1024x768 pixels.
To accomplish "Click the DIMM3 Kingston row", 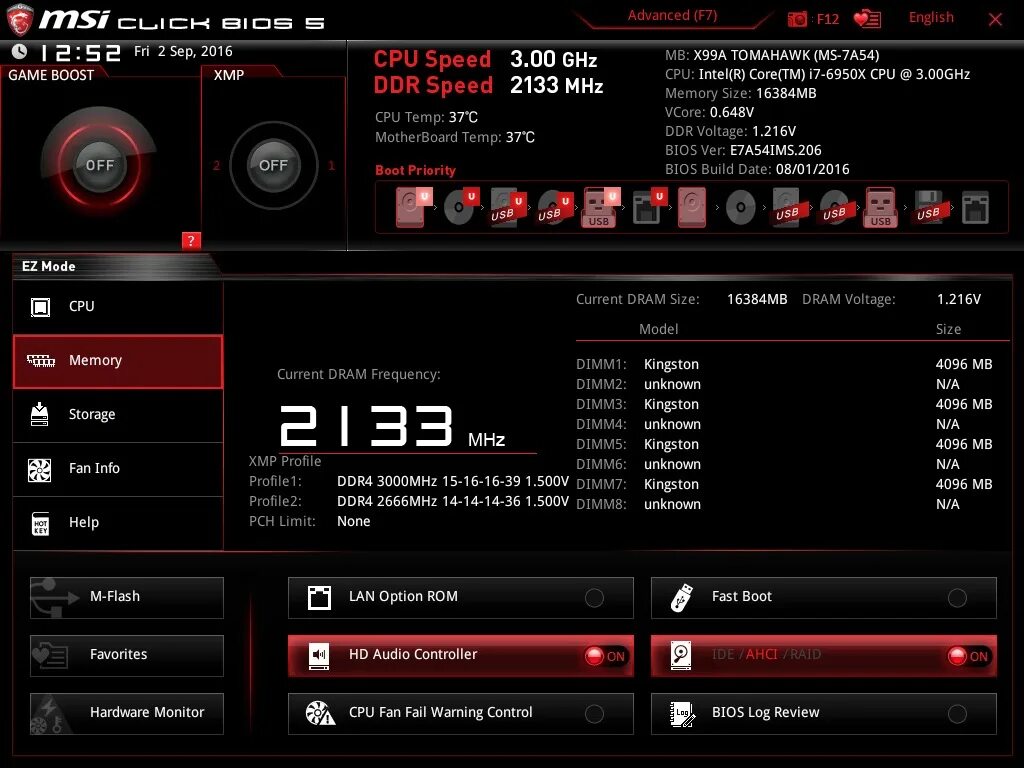I will tap(784, 404).
